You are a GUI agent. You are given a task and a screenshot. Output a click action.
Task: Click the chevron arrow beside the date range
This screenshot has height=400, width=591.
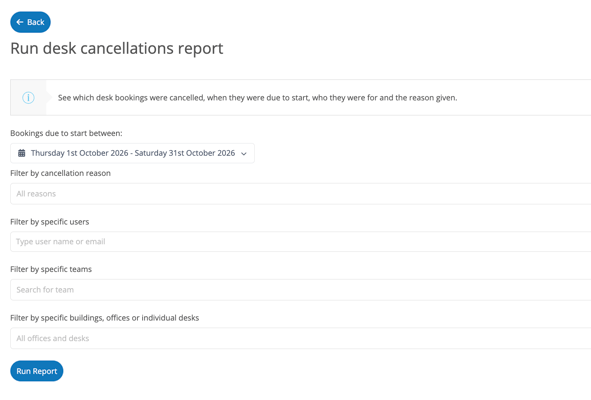click(244, 153)
